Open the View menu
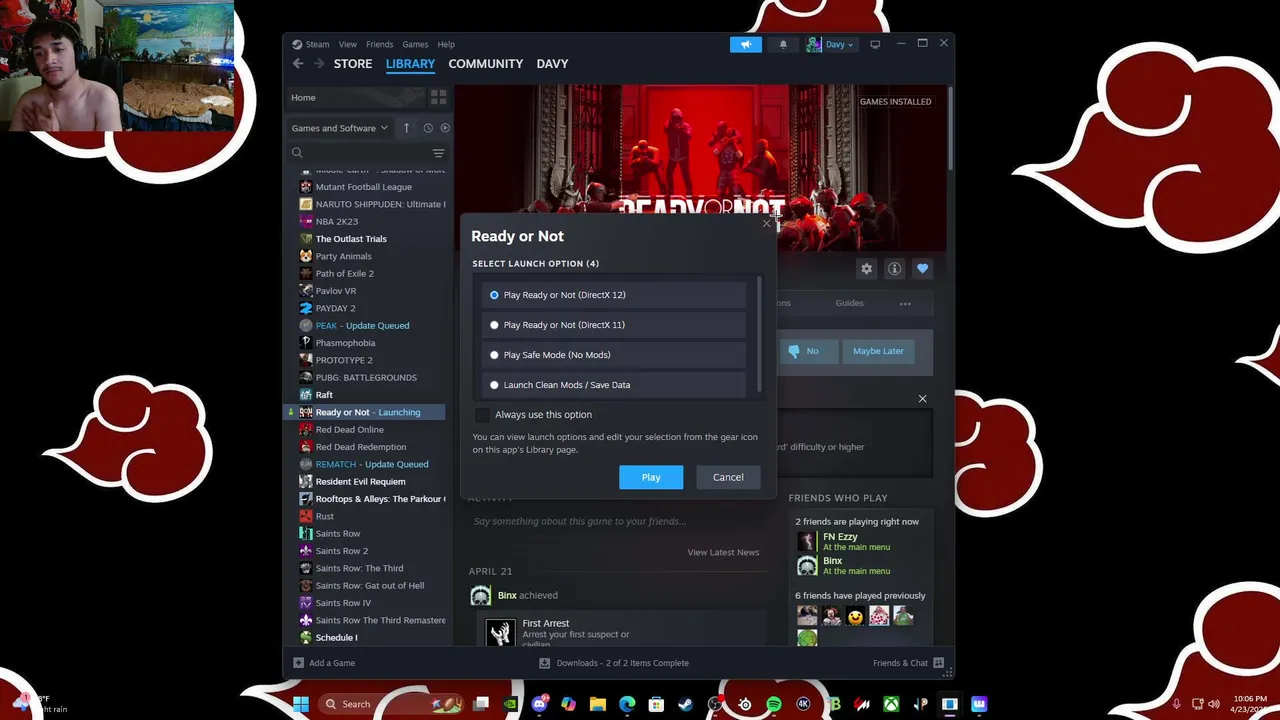 pyautogui.click(x=347, y=44)
